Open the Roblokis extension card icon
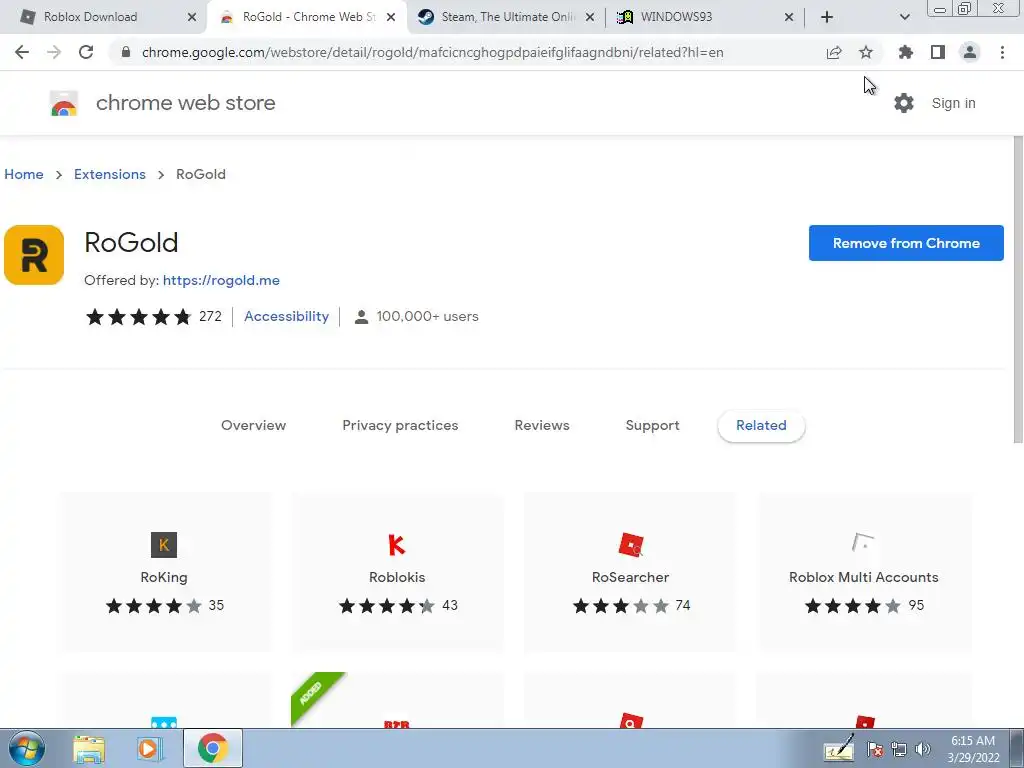The image size is (1024, 768). pos(397,545)
